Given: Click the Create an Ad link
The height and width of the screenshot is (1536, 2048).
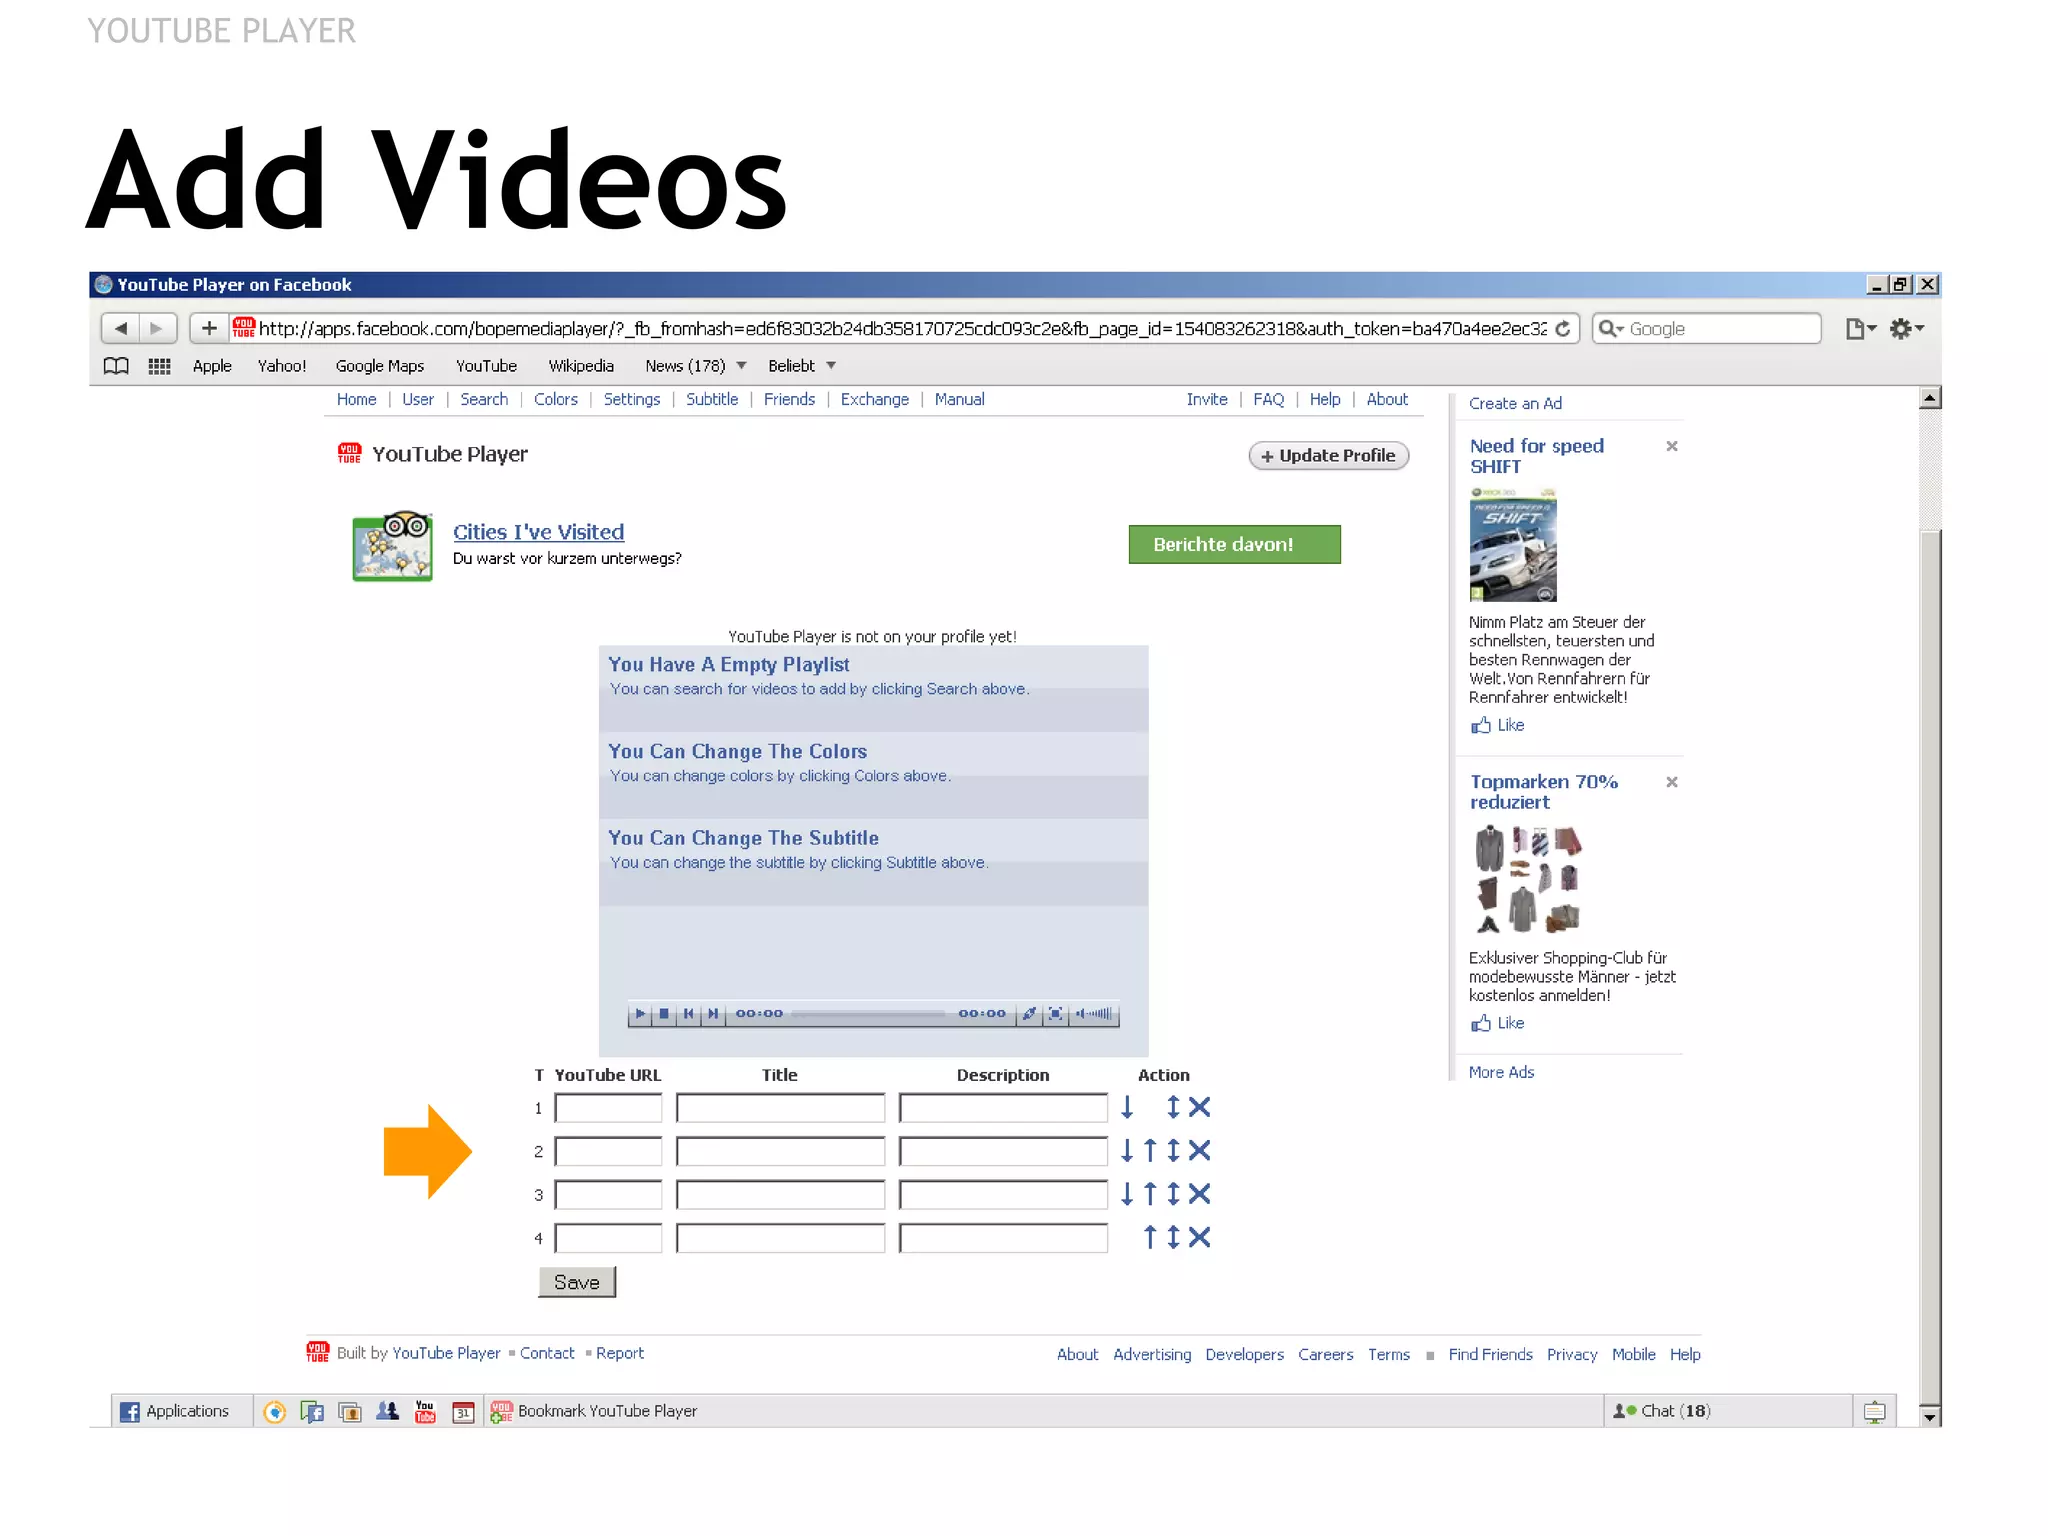Looking at the screenshot, I should (x=1516, y=404).
